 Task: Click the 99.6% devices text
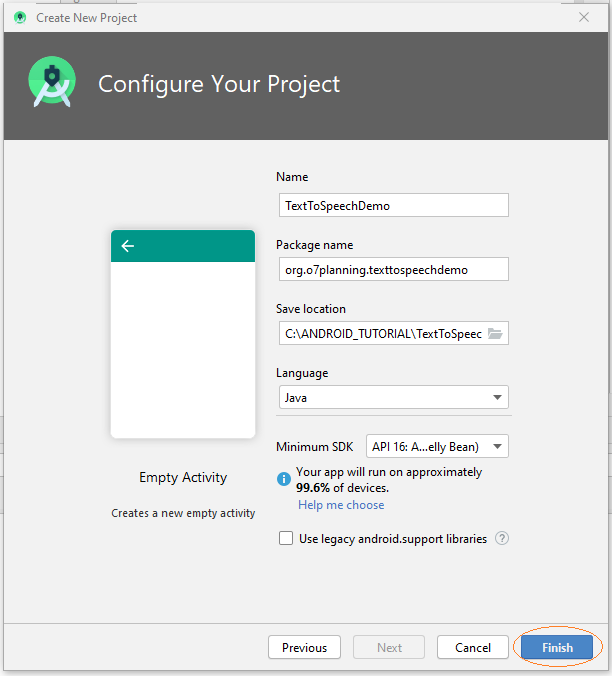click(342, 488)
